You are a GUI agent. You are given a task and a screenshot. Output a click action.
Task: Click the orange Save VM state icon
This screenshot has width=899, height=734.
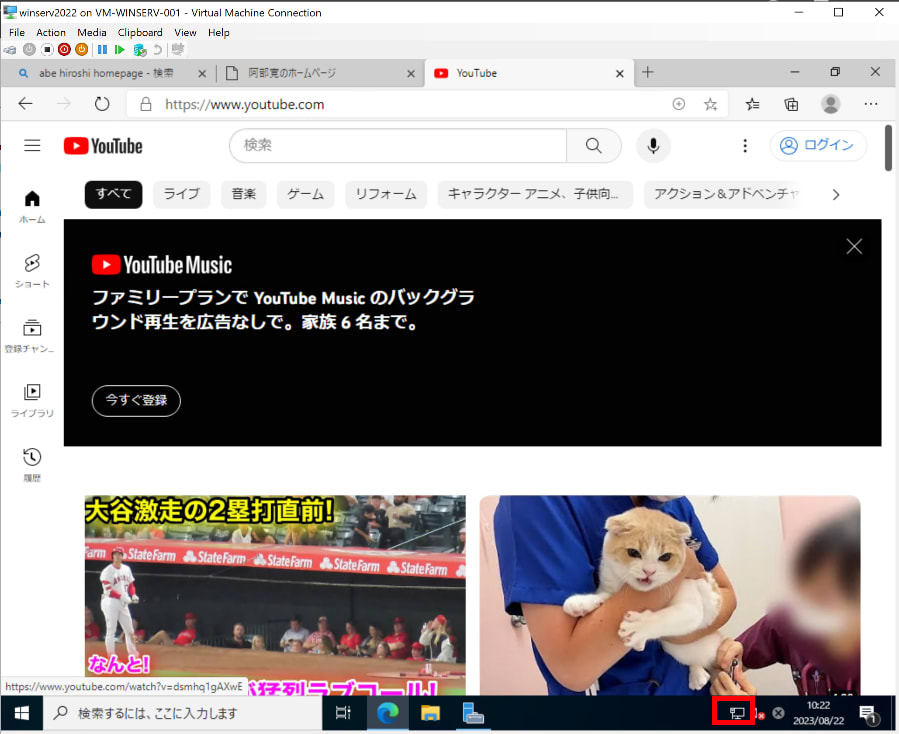tap(82, 50)
